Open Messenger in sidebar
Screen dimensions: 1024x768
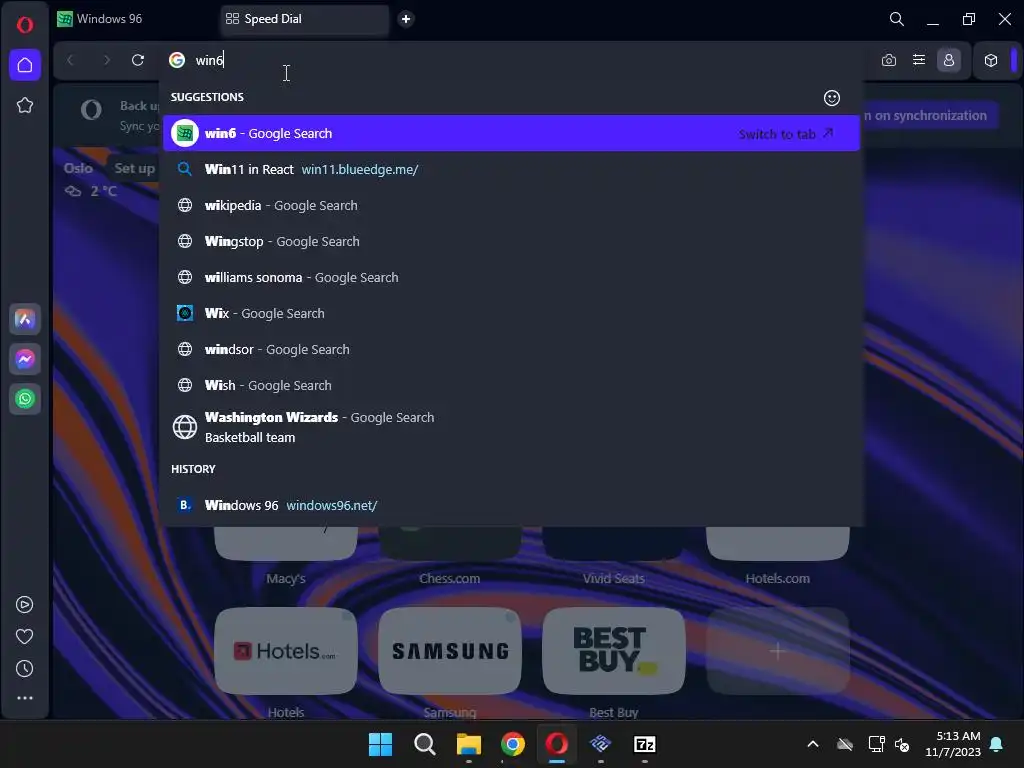pos(25,359)
